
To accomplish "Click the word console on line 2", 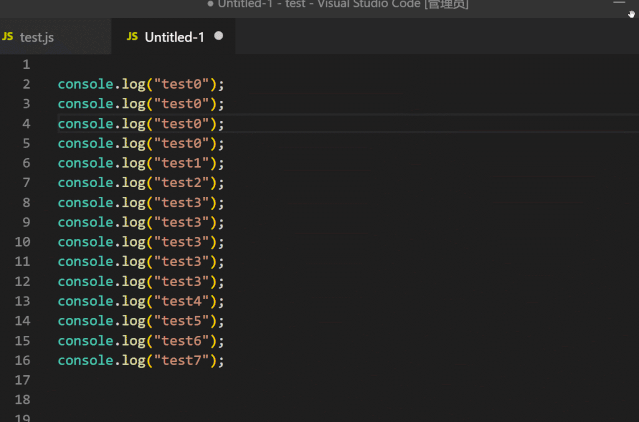I will pos(86,84).
